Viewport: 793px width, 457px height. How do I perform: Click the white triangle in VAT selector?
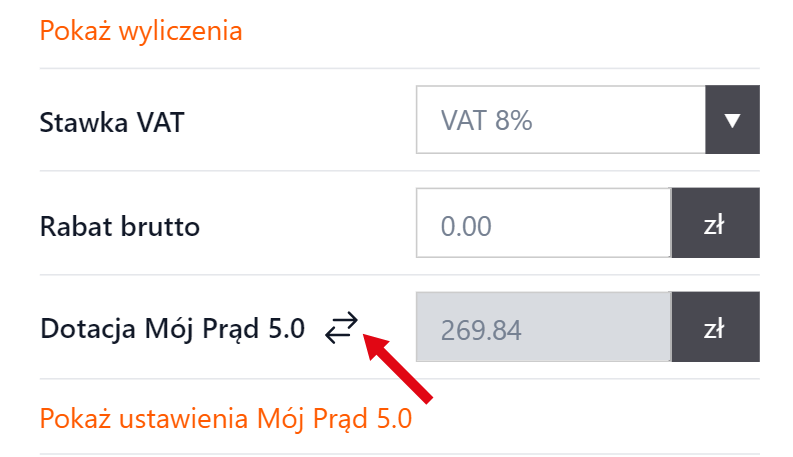click(x=732, y=121)
